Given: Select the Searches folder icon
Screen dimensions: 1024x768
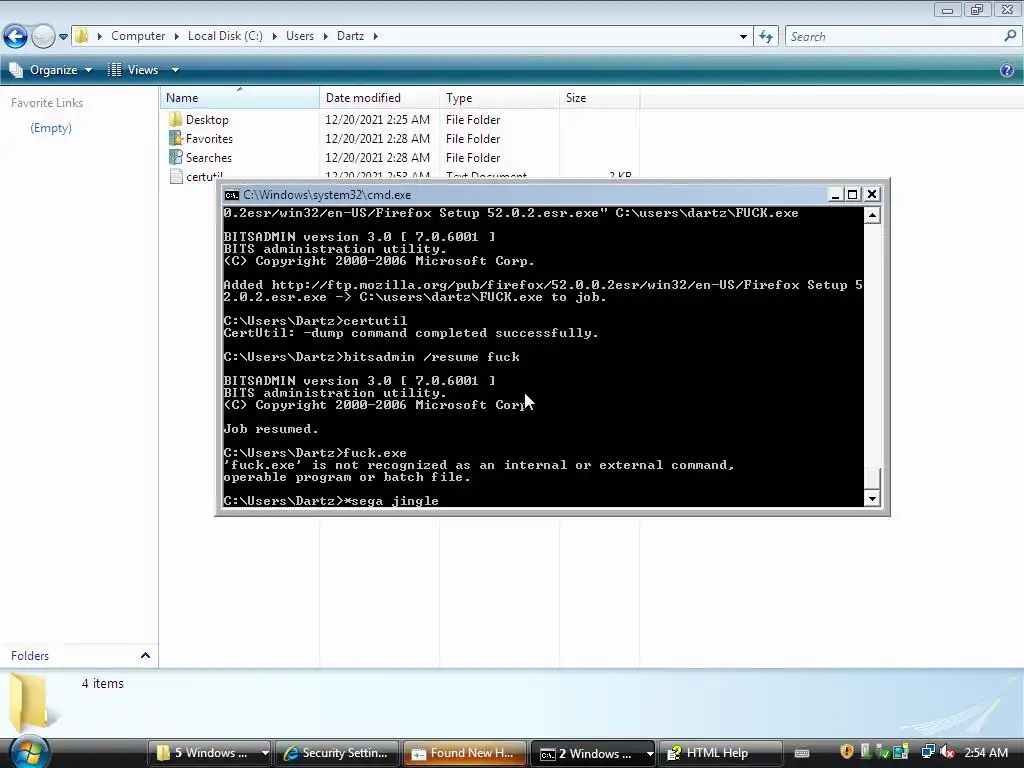Looking at the screenshot, I should [x=175, y=157].
